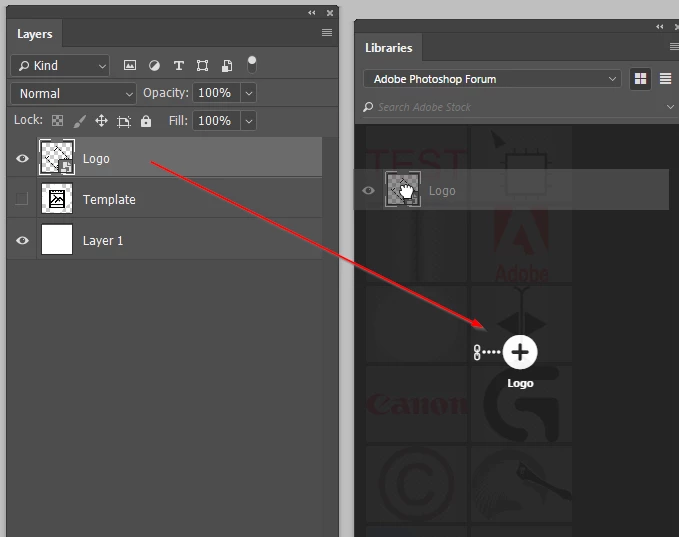Screen dimensions: 679x537
Task: Open the Opacity slider dropdown arrow
Action: tap(249, 93)
